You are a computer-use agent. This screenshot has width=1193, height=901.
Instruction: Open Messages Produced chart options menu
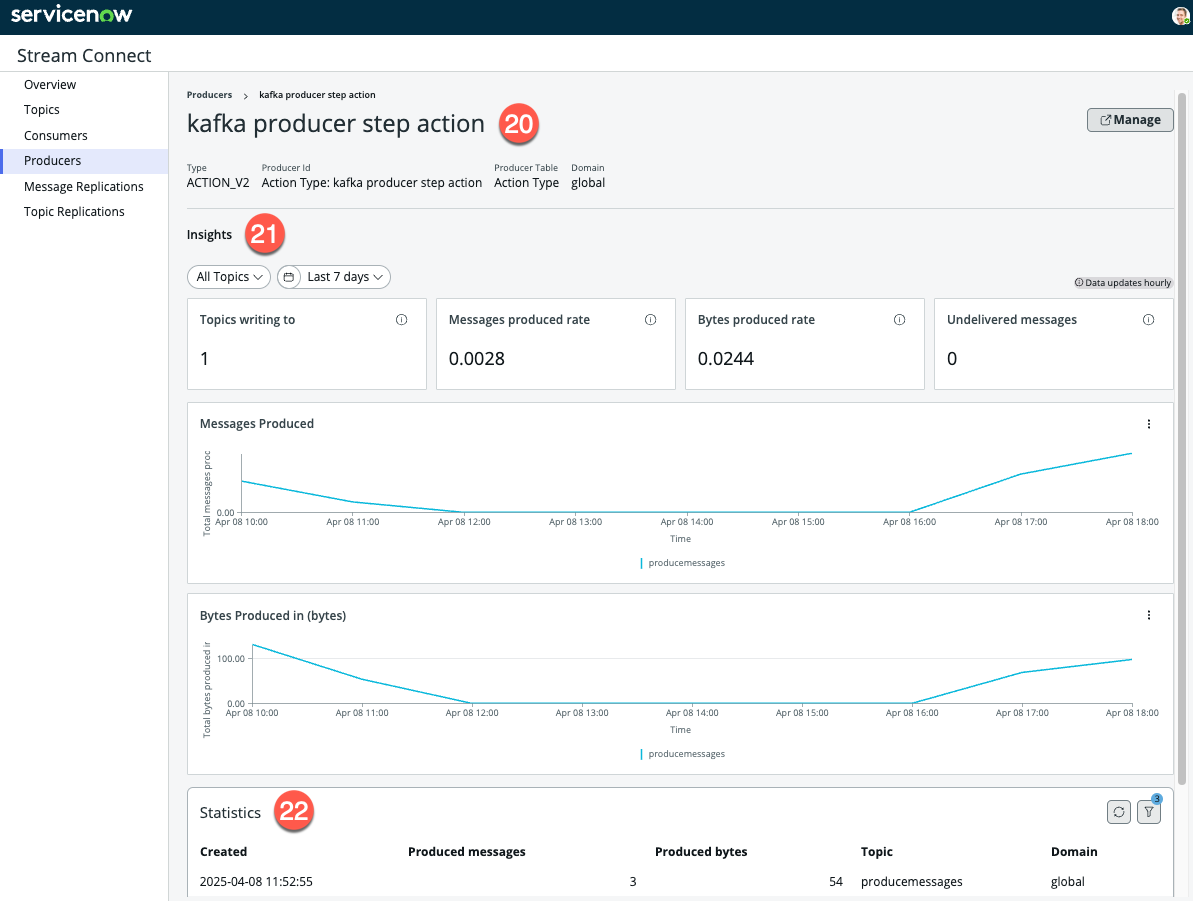point(1149,424)
